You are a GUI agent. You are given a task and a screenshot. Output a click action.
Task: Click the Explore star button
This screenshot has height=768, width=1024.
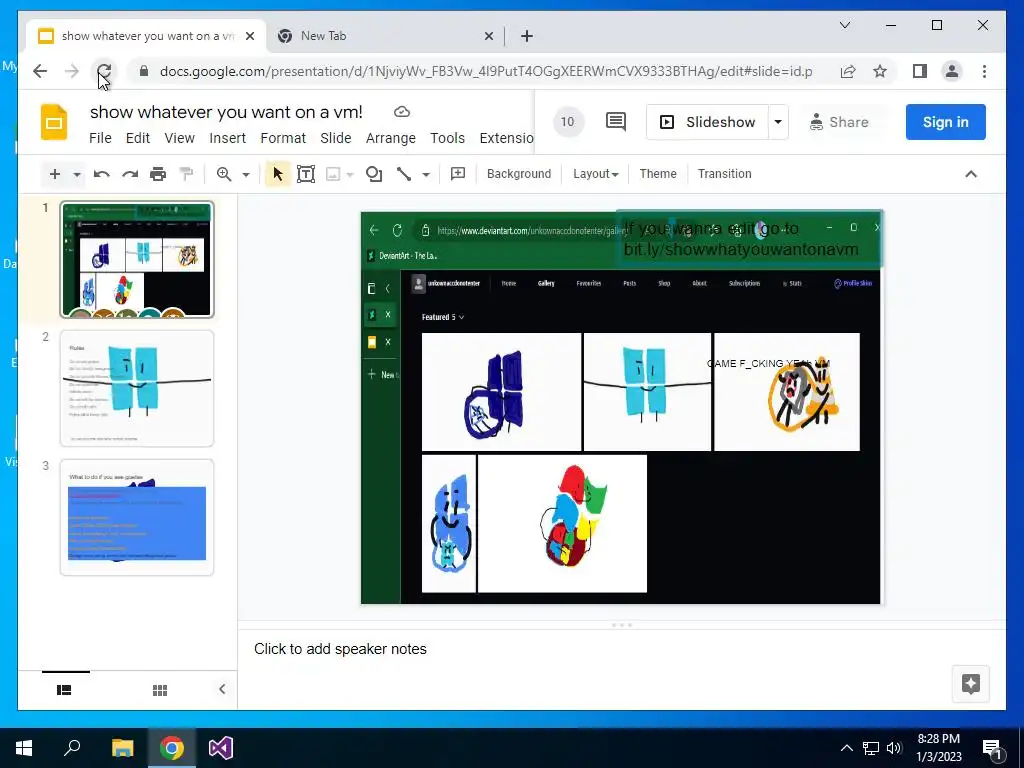(x=970, y=684)
